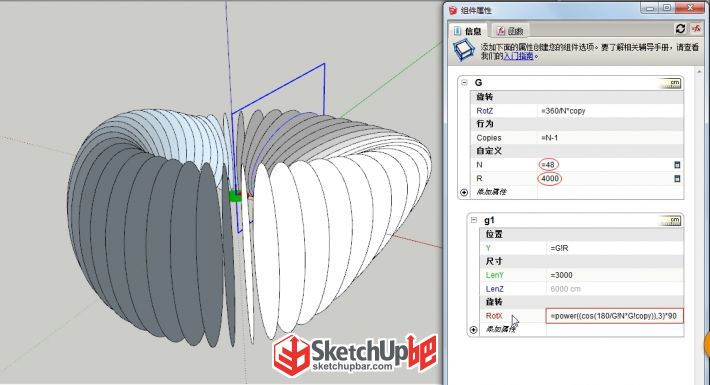Select the RotZ formula =360/N*copy
The image size is (710, 385).
click(x=563, y=111)
